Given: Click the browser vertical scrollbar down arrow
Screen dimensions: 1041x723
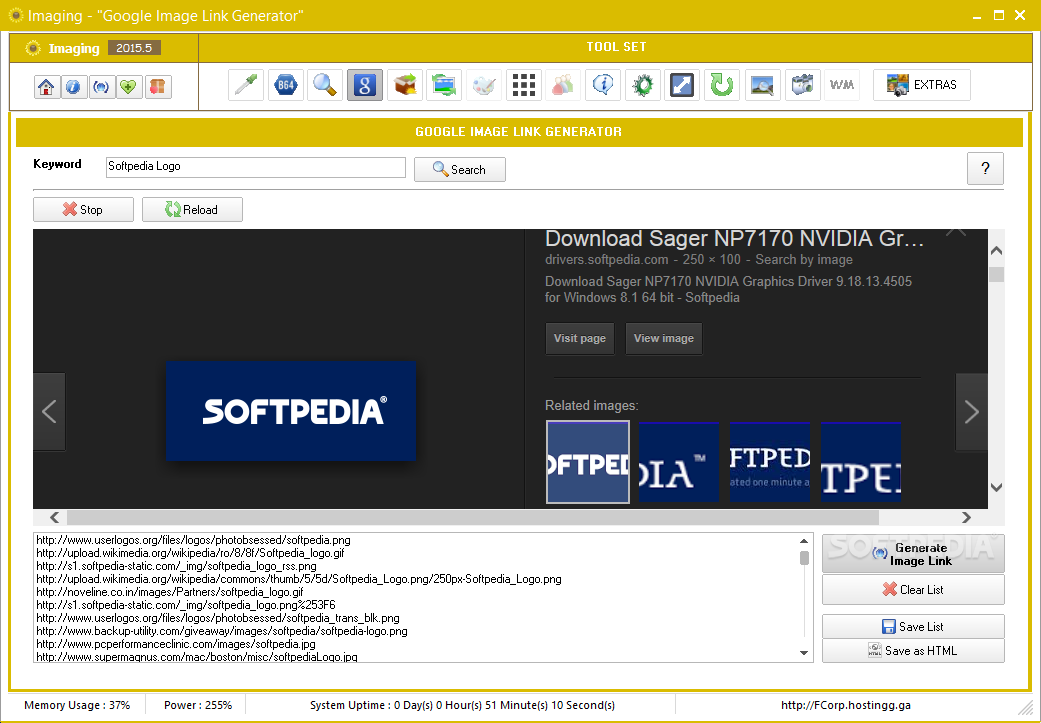Looking at the screenshot, I should point(996,487).
